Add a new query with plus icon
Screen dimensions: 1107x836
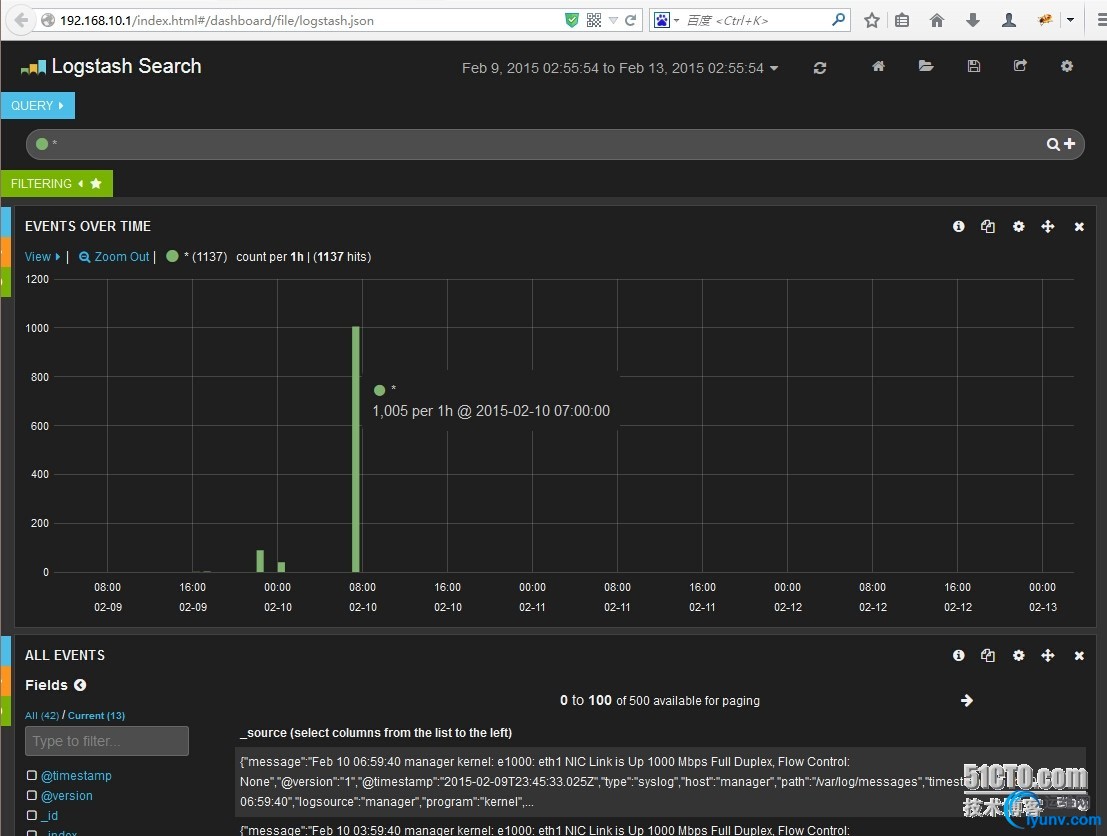(x=1070, y=143)
